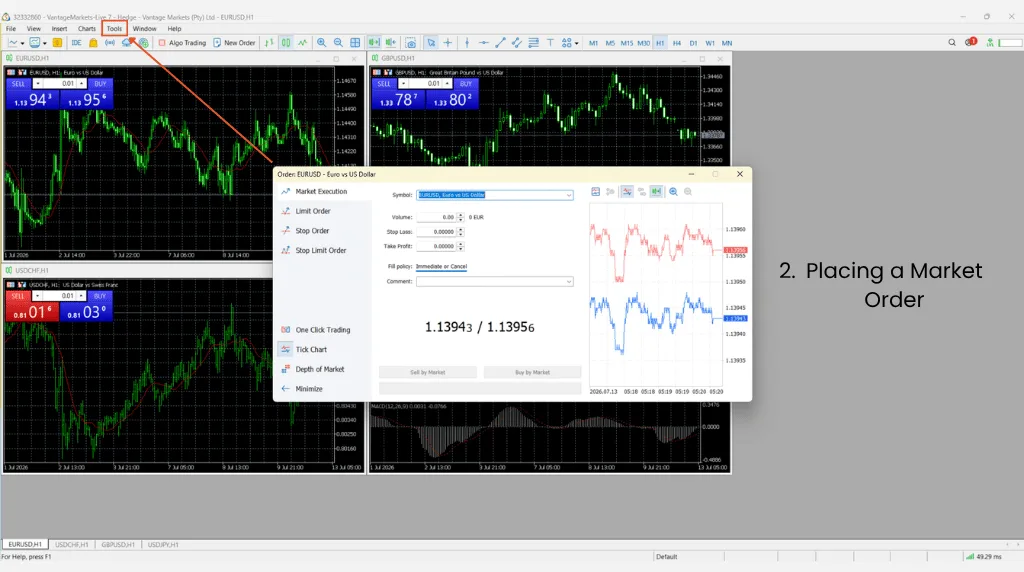Switch to bar chart view
The image size is (1024, 572).
tap(269, 43)
